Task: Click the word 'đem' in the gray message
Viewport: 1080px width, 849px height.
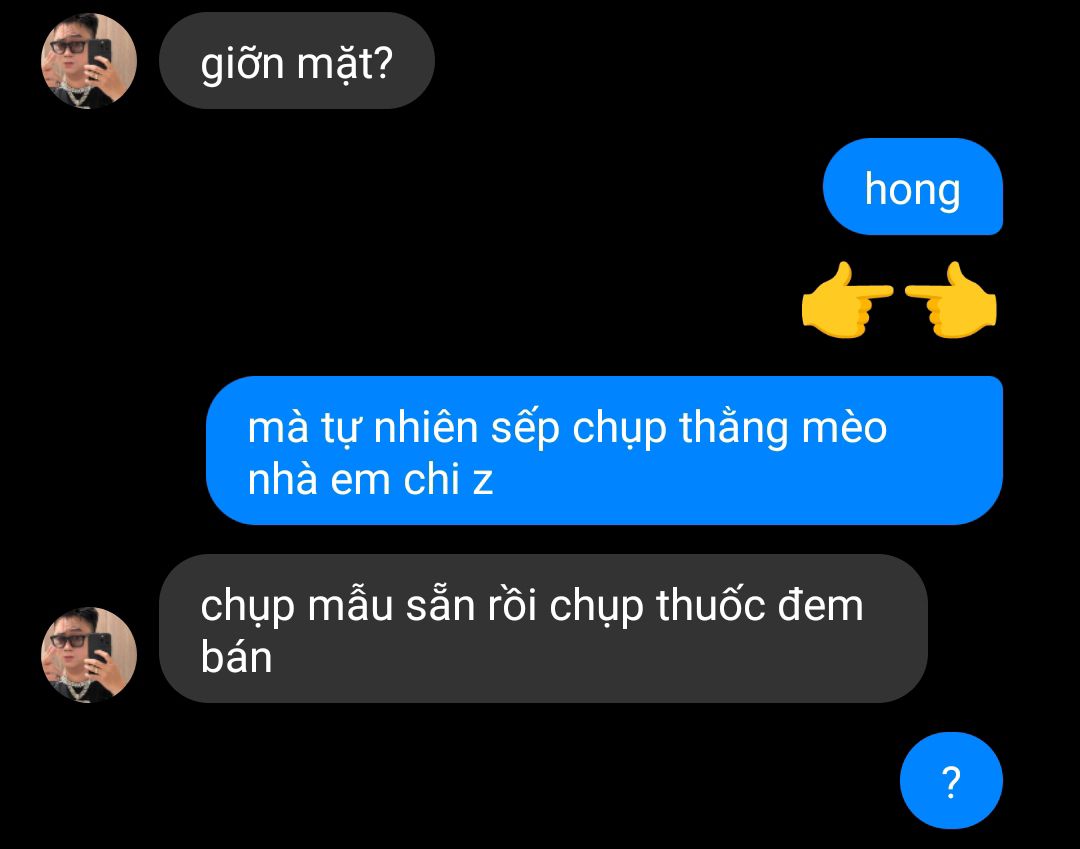Action: click(821, 605)
